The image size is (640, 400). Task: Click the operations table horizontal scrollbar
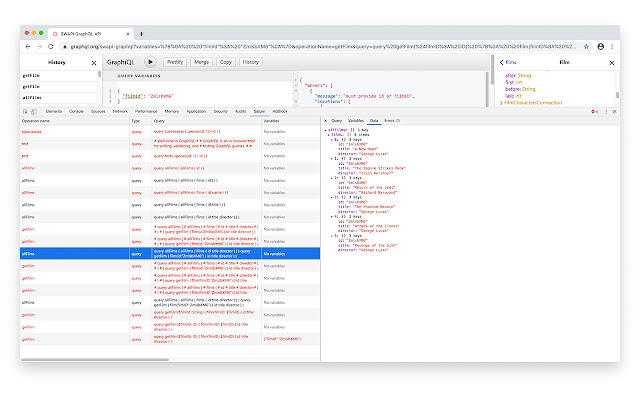tap(95, 360)
